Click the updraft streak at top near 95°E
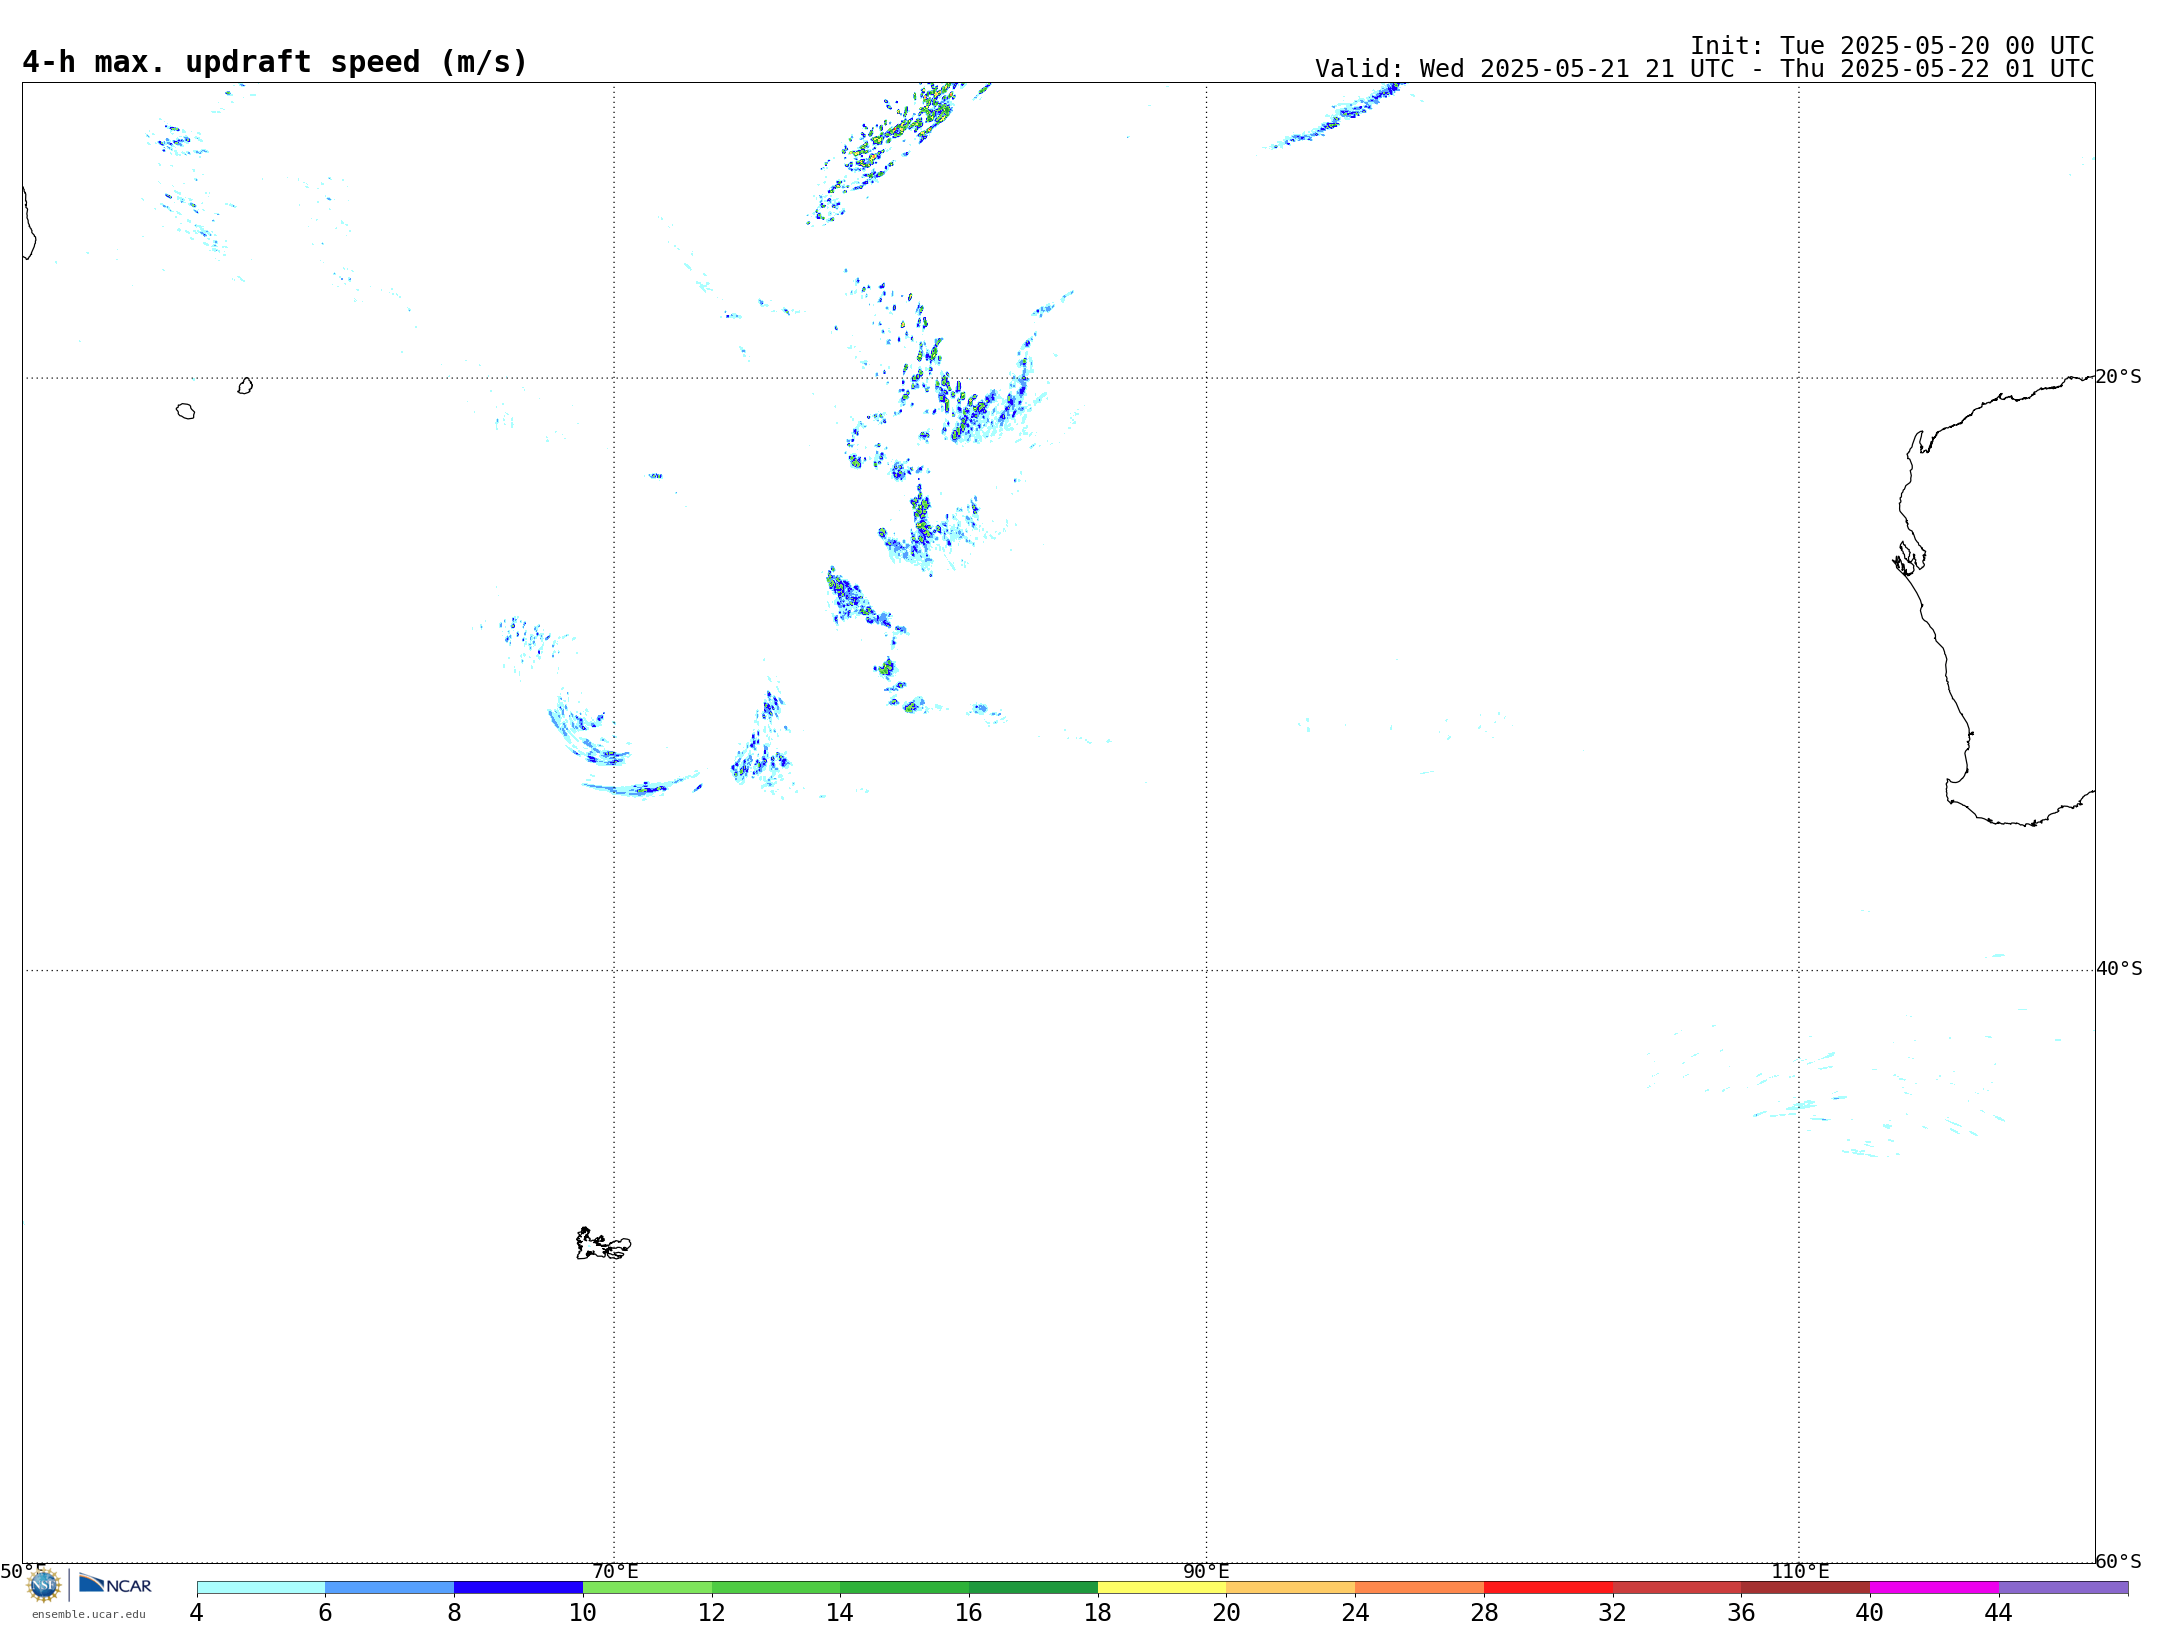 coord(1335,118)
